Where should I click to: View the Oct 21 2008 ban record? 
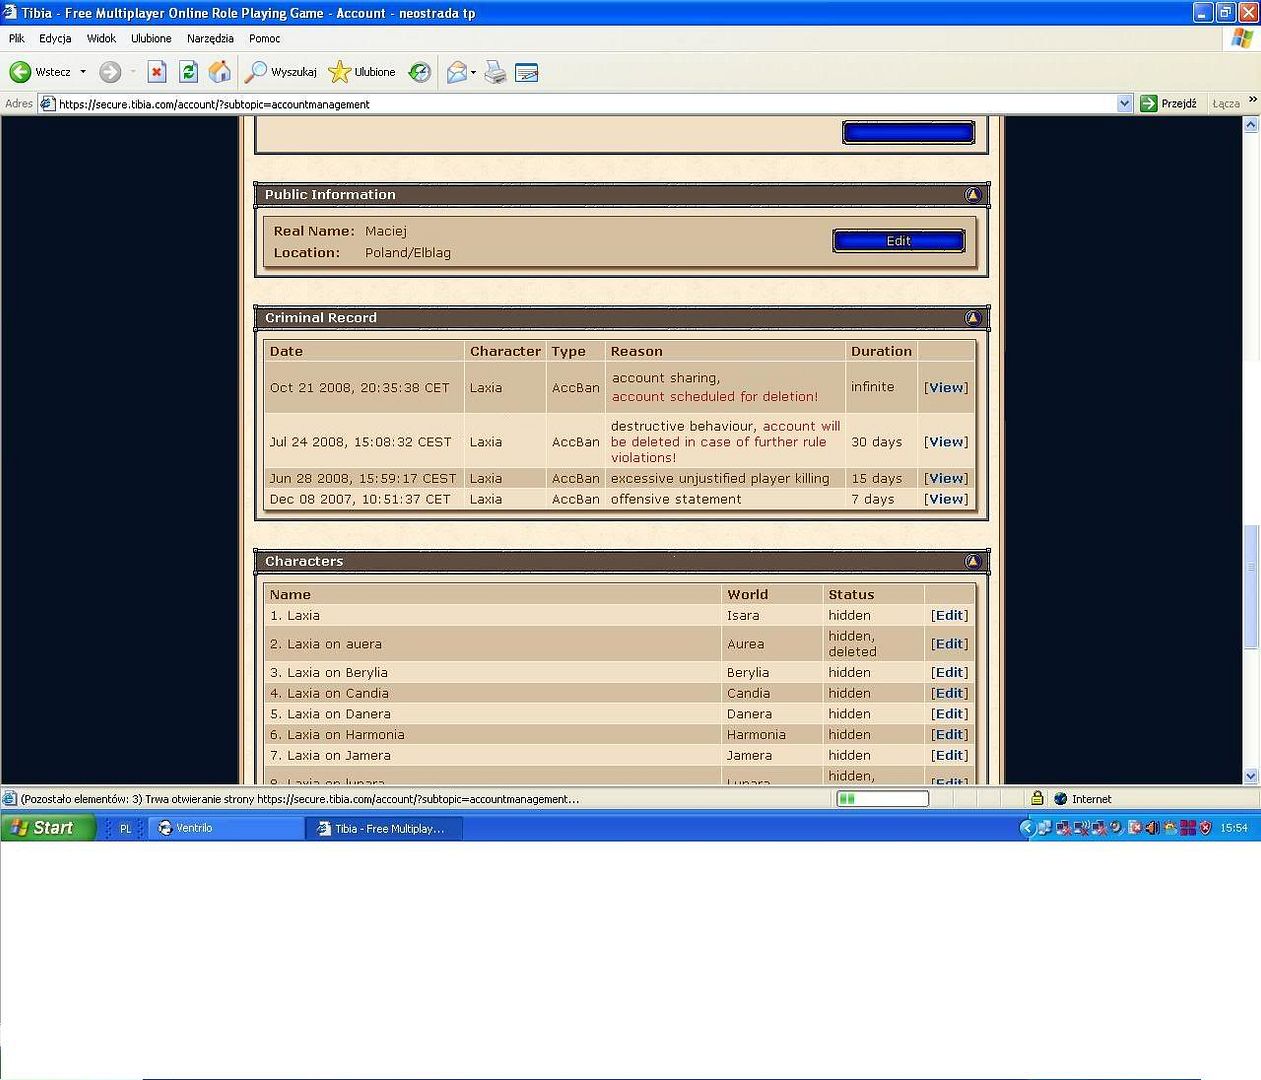[x=946, y=388]
